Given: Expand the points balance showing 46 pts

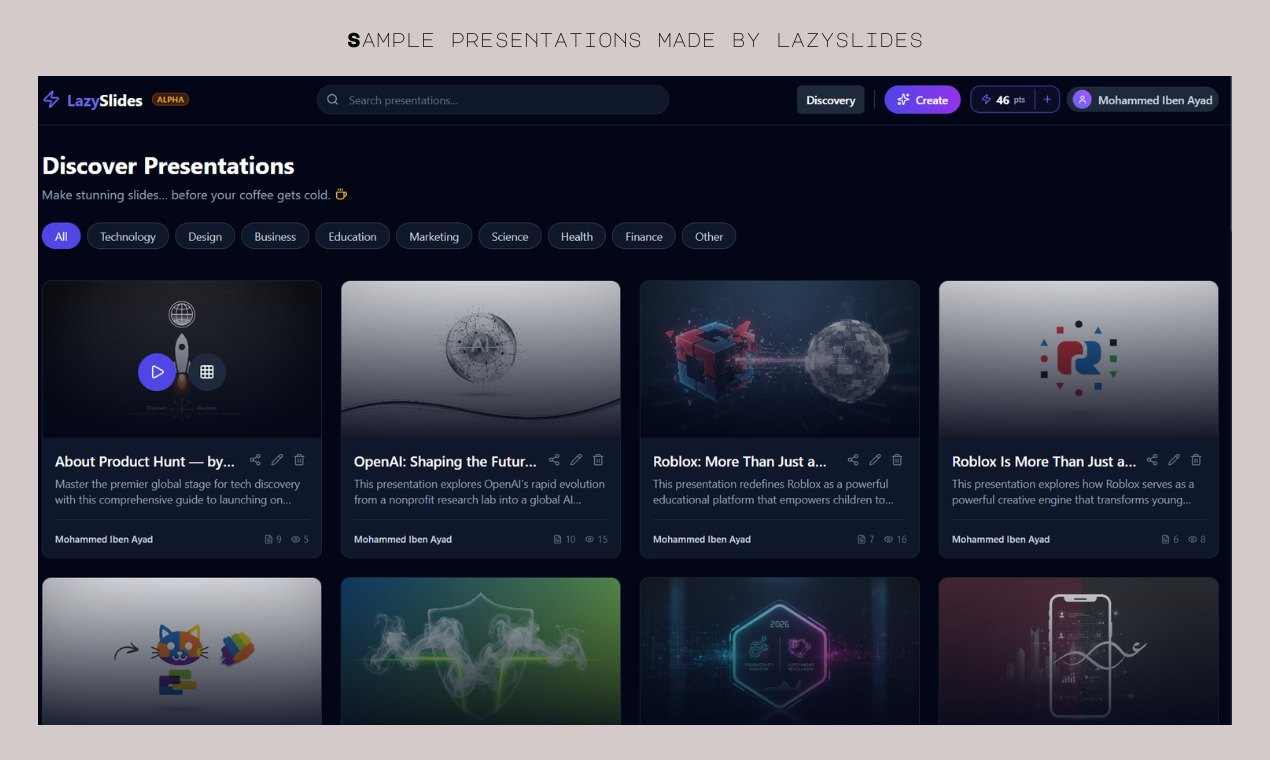Looking at the screenshot, I should tap(1003, 99).
